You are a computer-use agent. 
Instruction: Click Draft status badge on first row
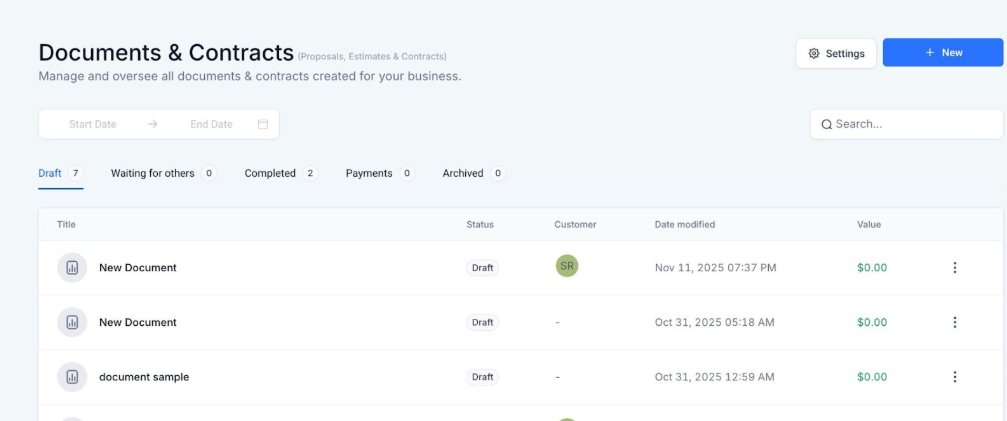click(483, 268)
